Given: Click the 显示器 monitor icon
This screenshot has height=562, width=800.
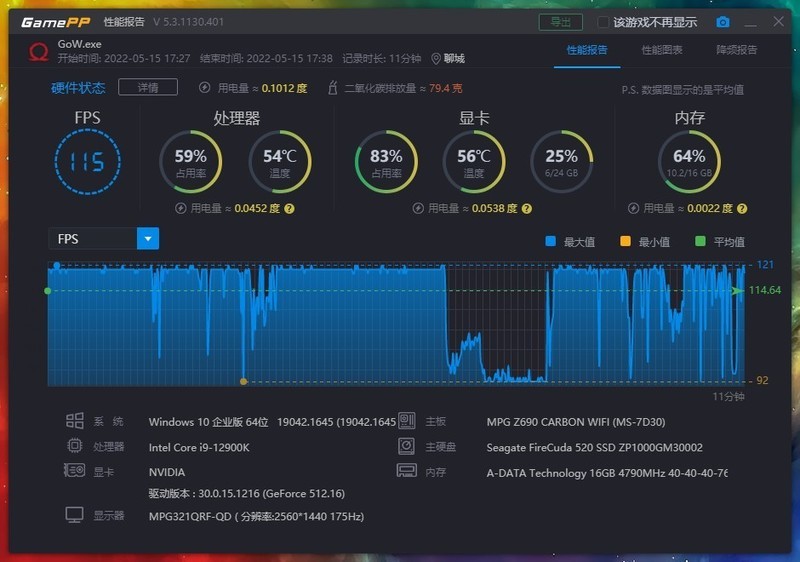Looking at the screenshot, I should (x=74, y=515).
